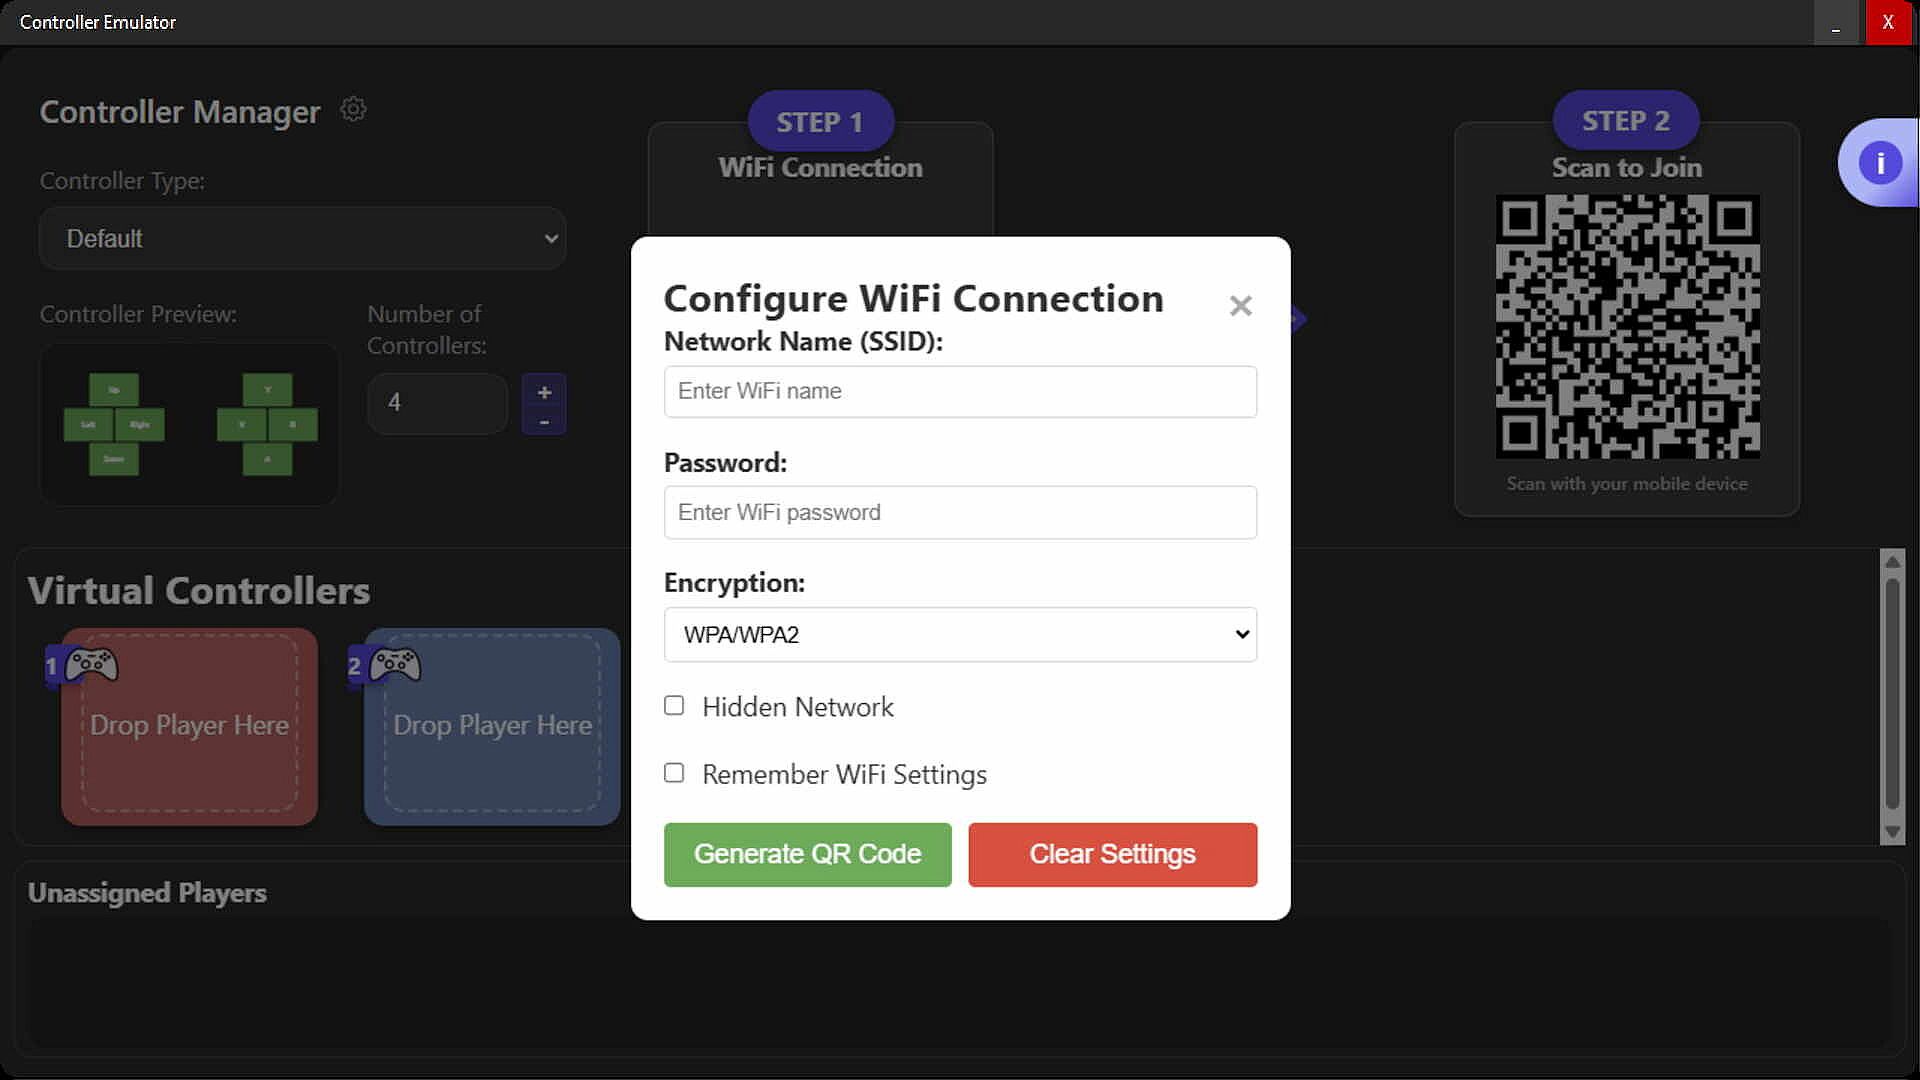
Task: Decrease number of controllers with minus
Action: (x=544, y=422)
